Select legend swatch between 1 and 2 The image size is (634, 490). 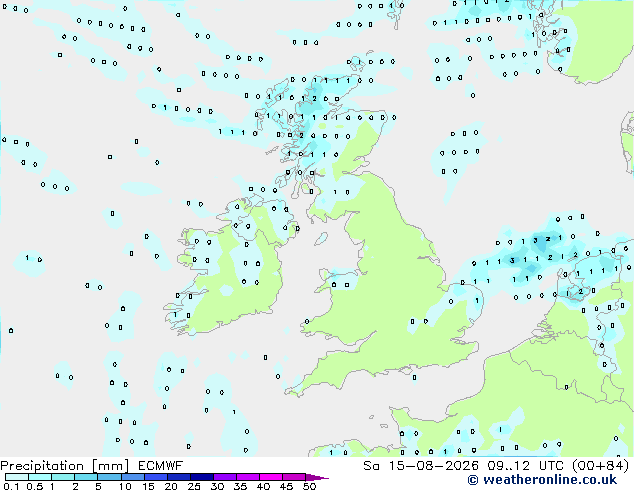click(x=63, y=477)
